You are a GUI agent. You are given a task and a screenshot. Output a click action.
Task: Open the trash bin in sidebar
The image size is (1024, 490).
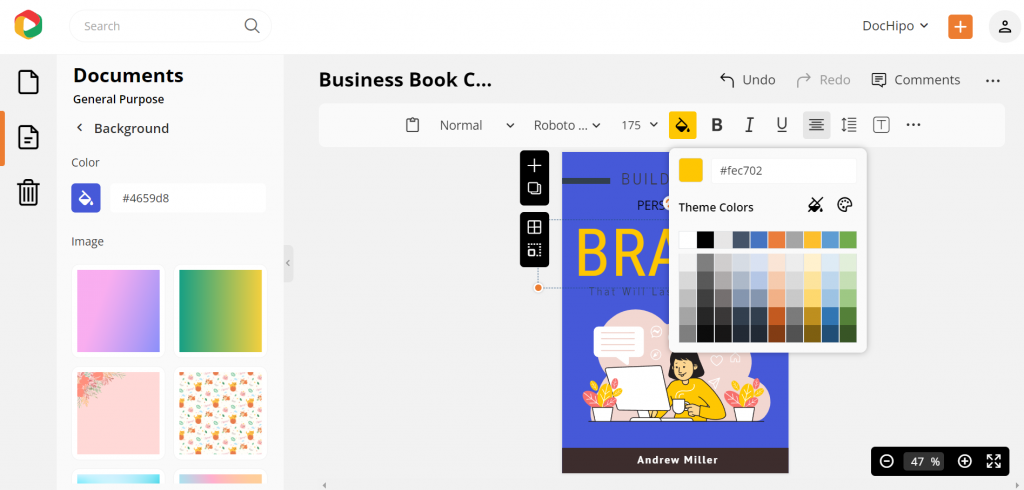pyautogui.click(x=28, y=193)
